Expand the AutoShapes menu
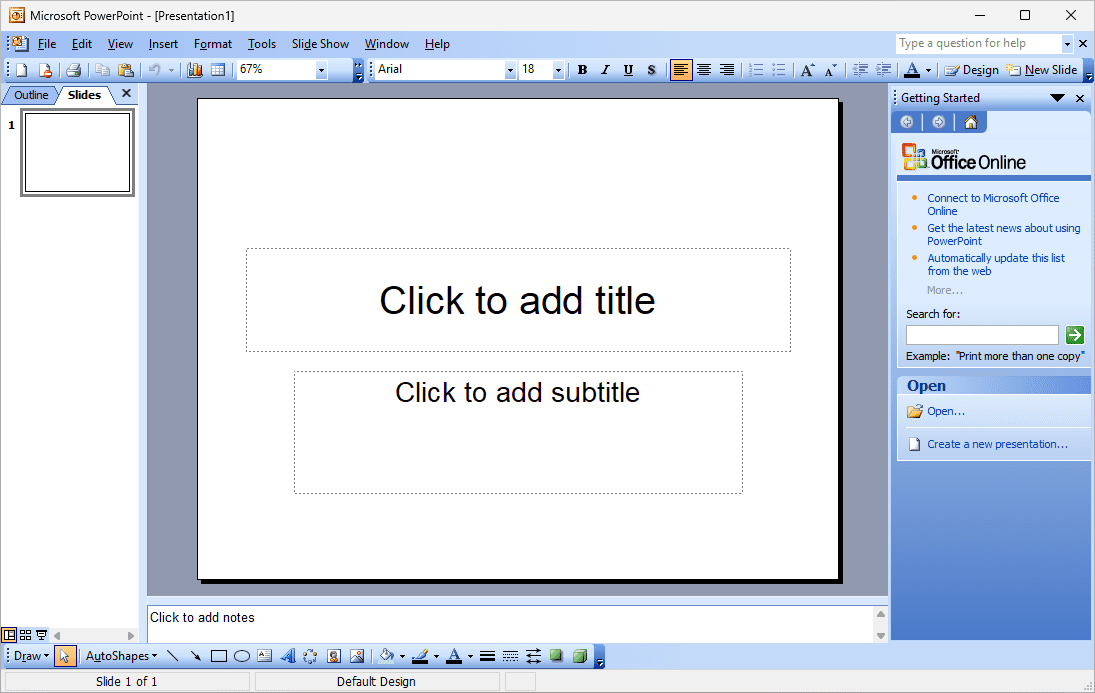 pos(122,656)
